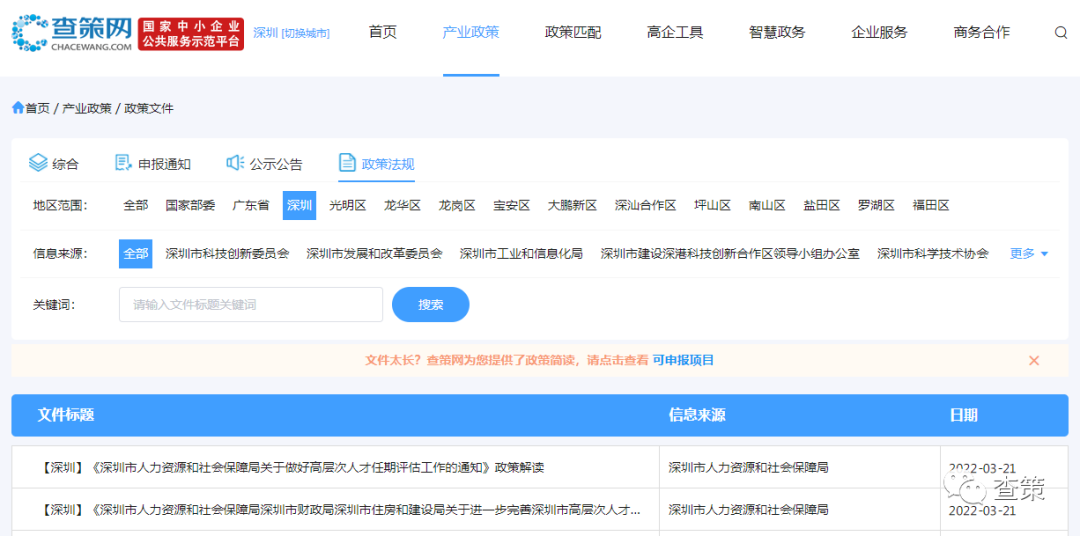Select 全部 in 信息来源 filter
Viewport: 1080px width, 536px height.
point(136,254)
